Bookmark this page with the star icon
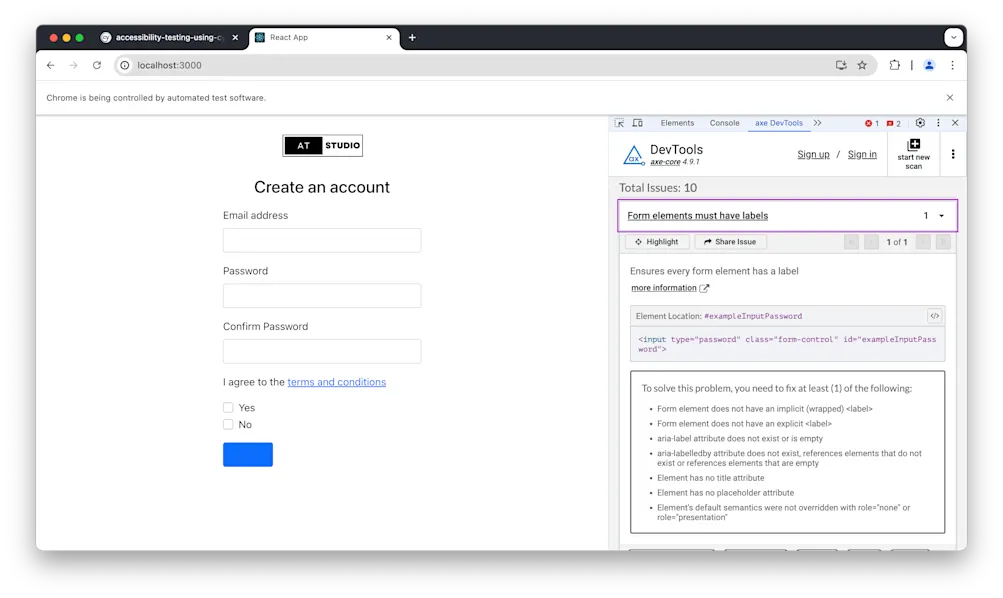The image size is (1003, 598). point(862,65)
